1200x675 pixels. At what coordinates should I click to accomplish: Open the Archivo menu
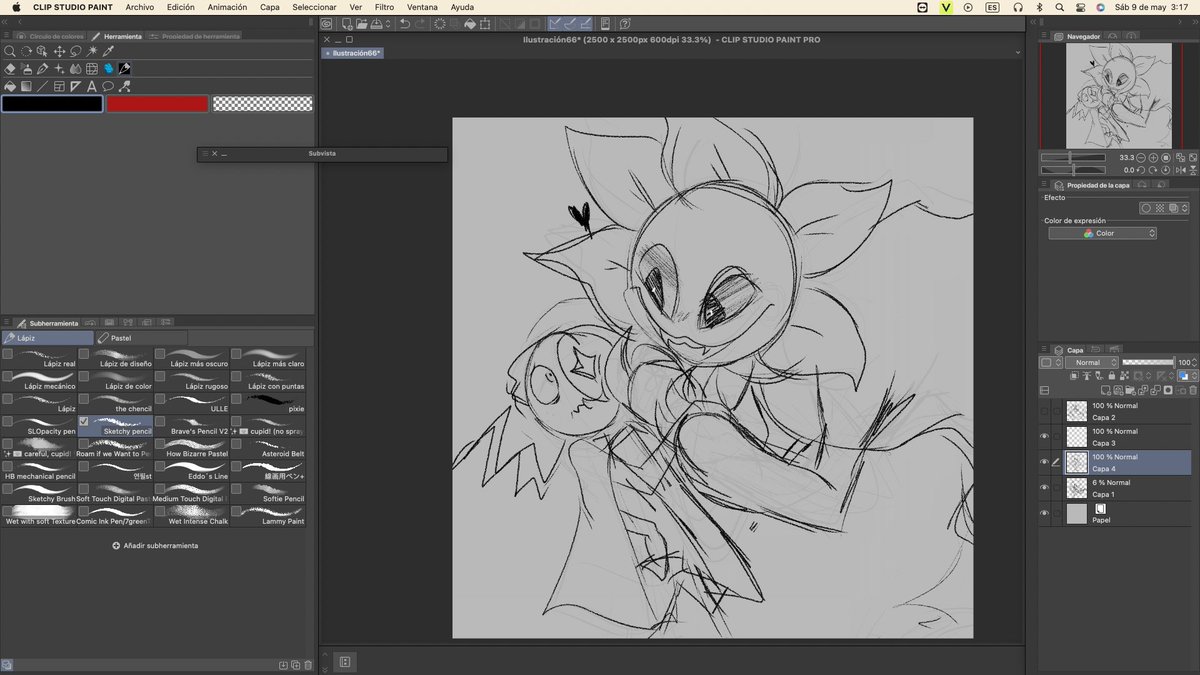coord(140,7)
